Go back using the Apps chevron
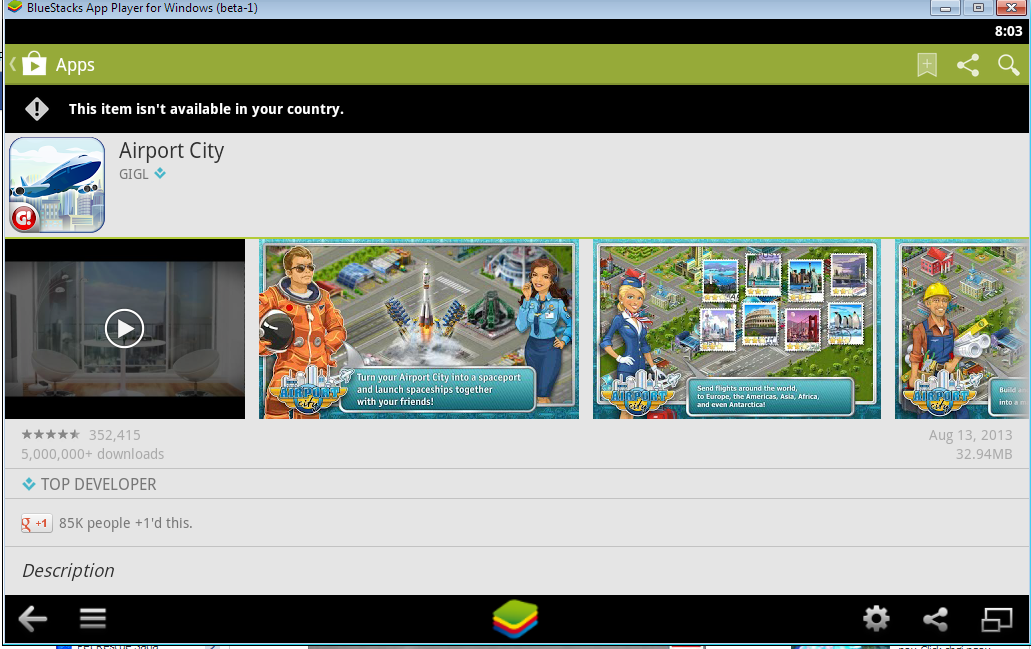The image size is (1031, 649). [x=12, y=64]
